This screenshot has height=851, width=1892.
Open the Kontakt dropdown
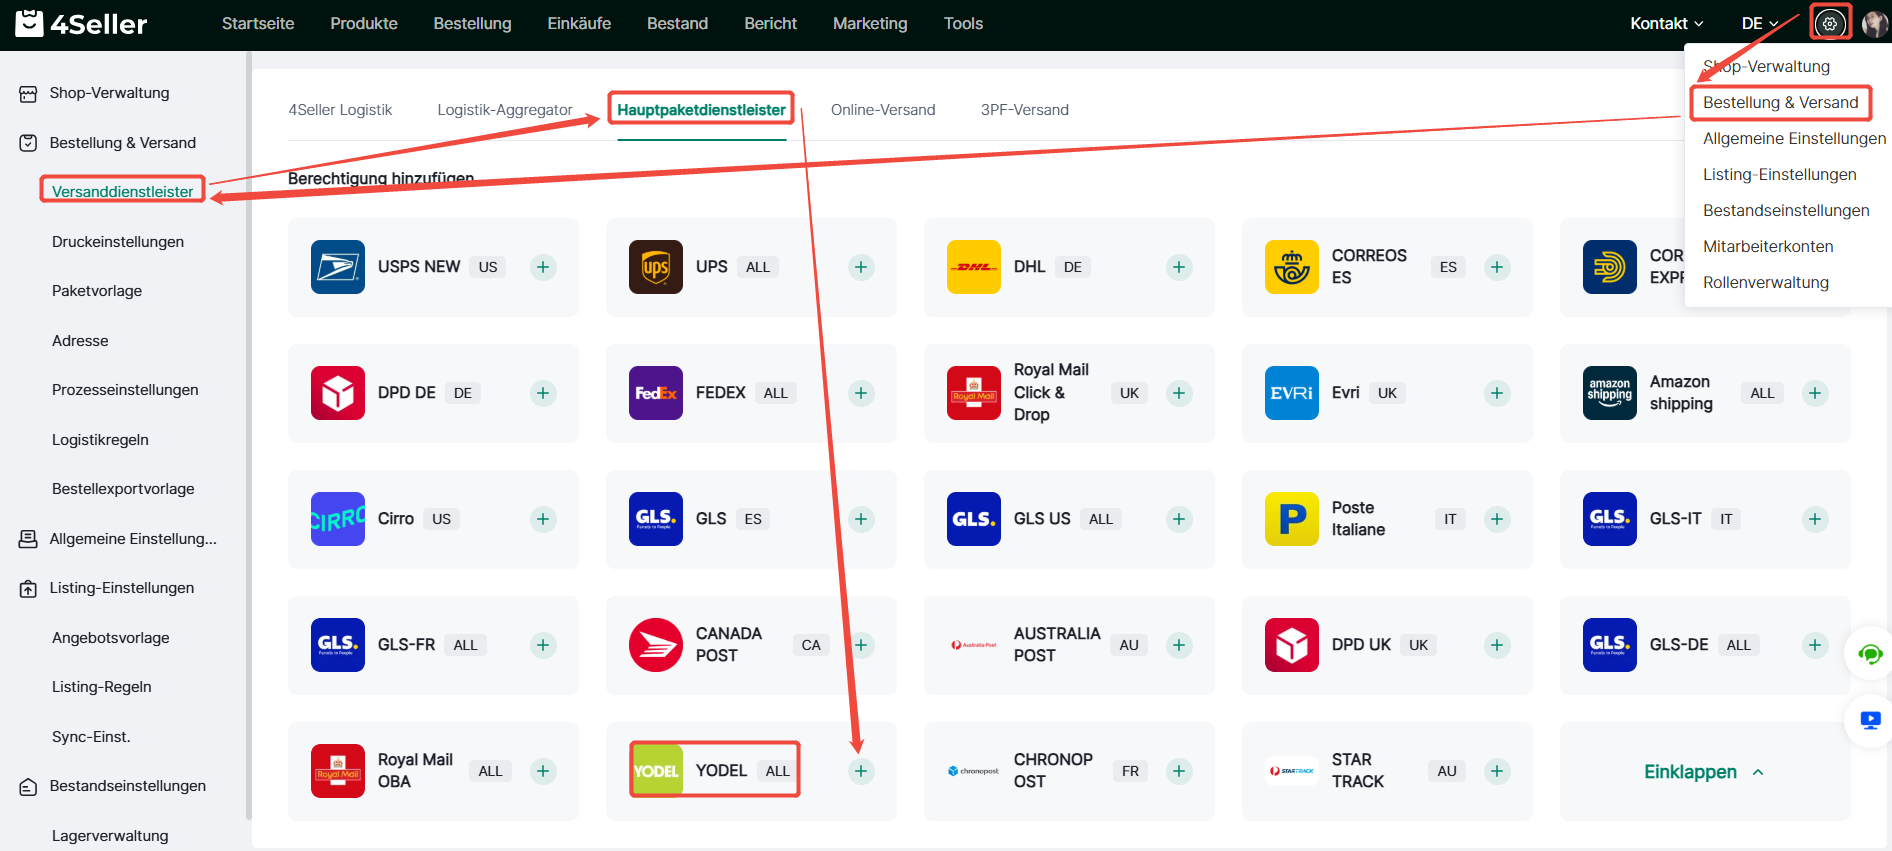[x=1666, y=23]
